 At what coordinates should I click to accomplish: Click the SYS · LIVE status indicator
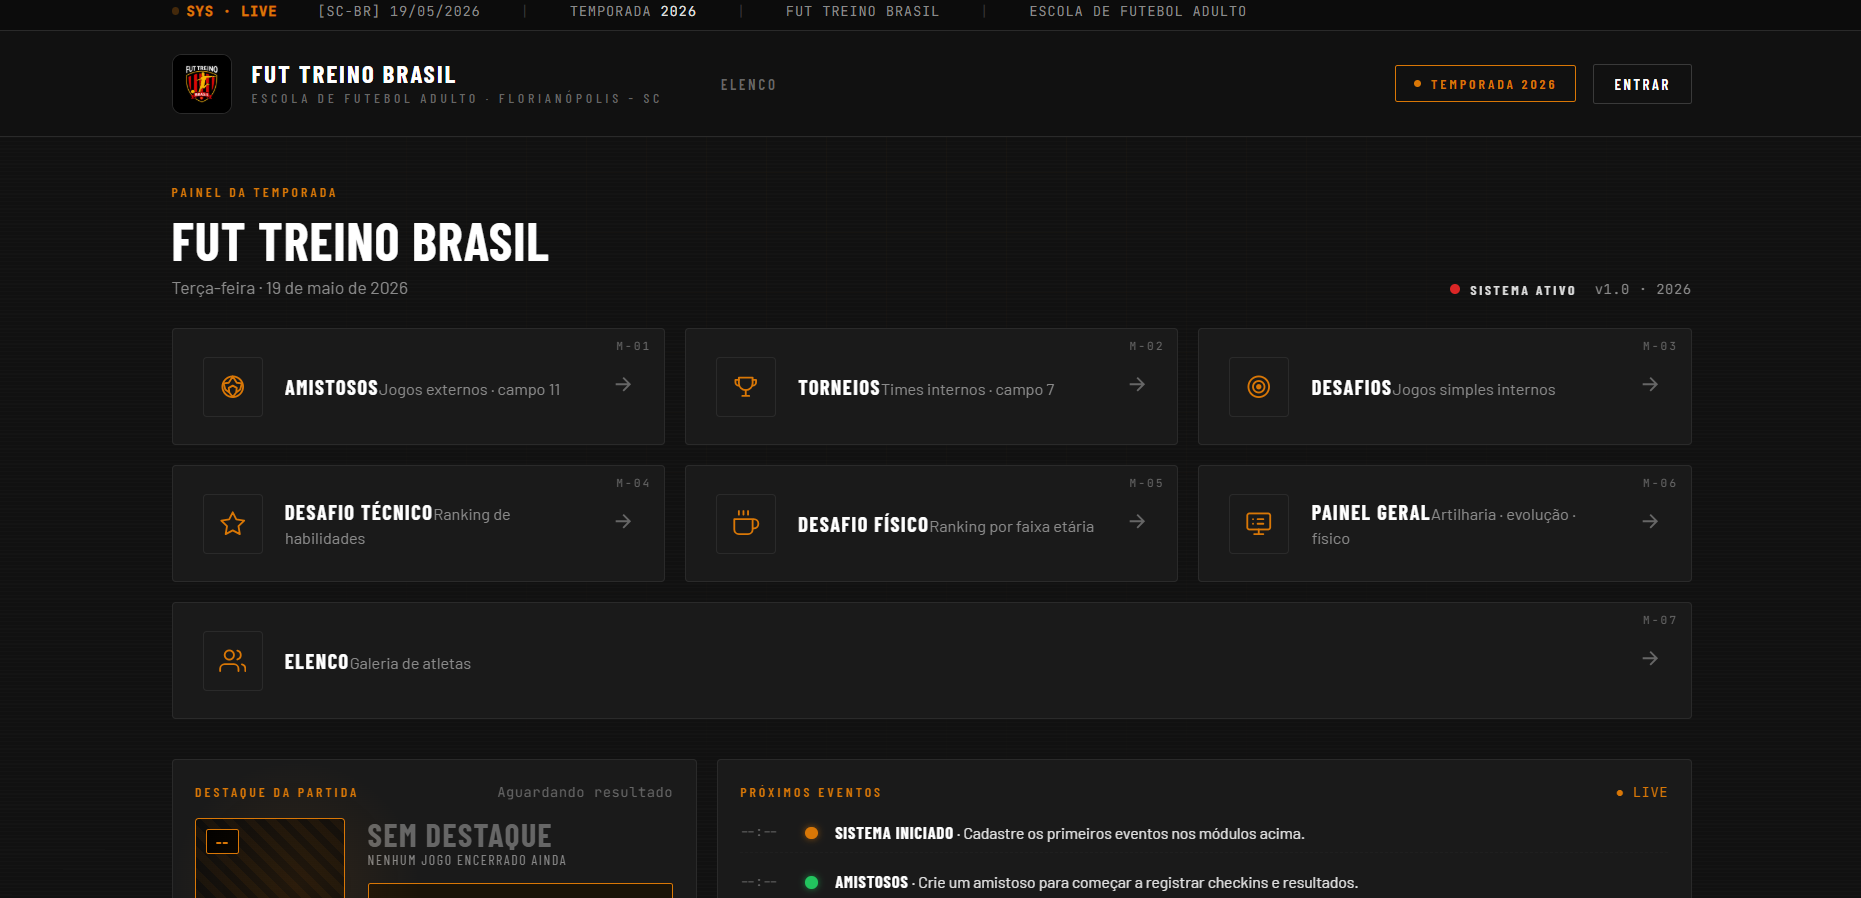[x=224, y=11]
